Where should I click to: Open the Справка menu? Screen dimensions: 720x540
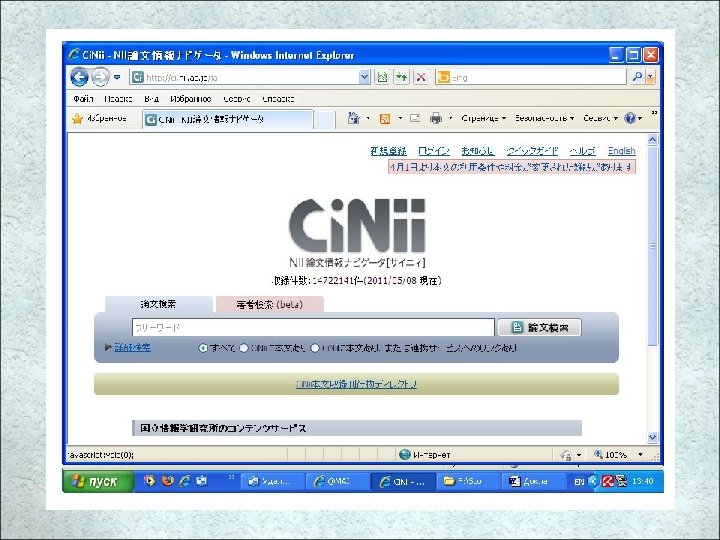(278, 99)
